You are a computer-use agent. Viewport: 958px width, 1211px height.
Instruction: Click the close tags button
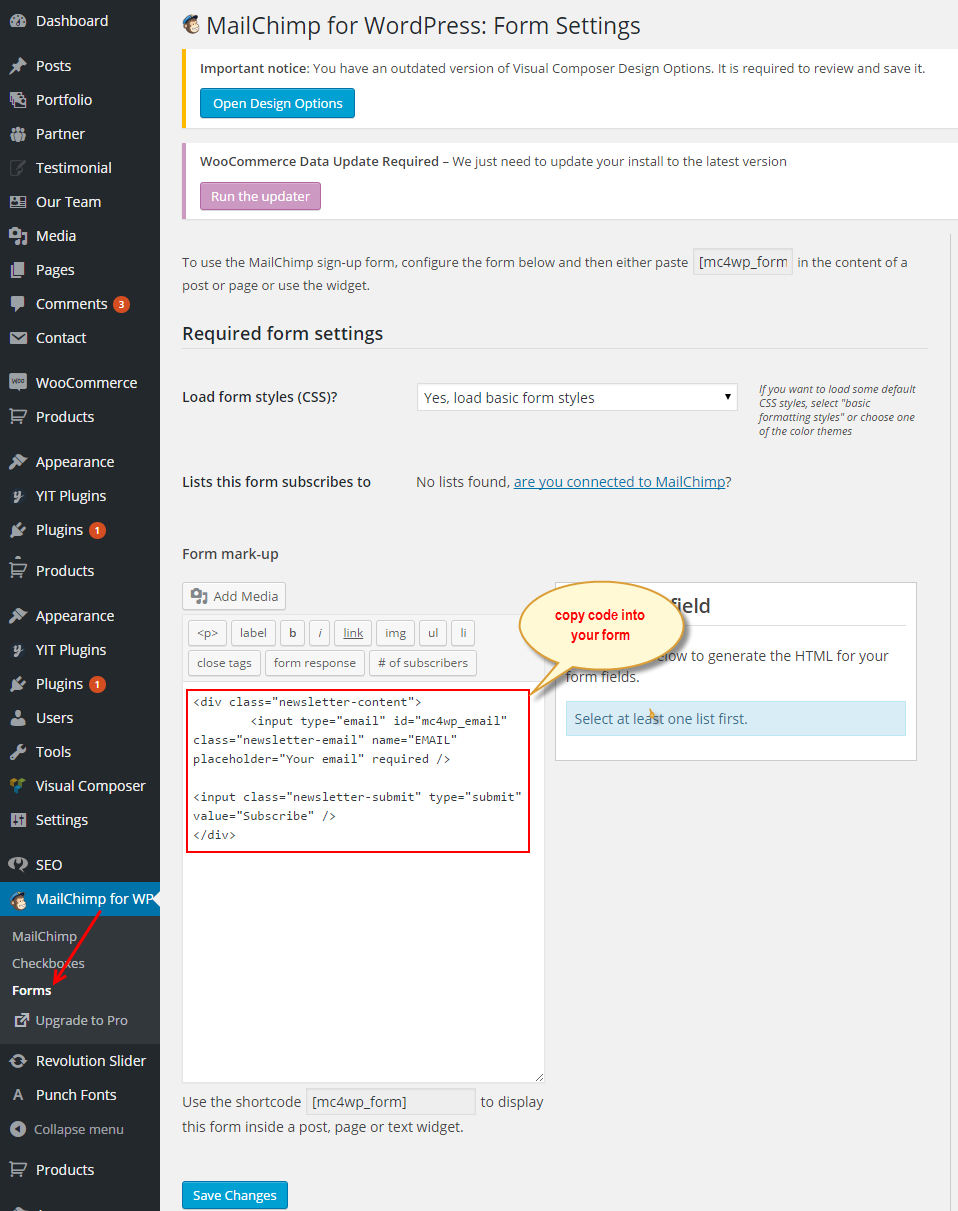click(224, 663)
